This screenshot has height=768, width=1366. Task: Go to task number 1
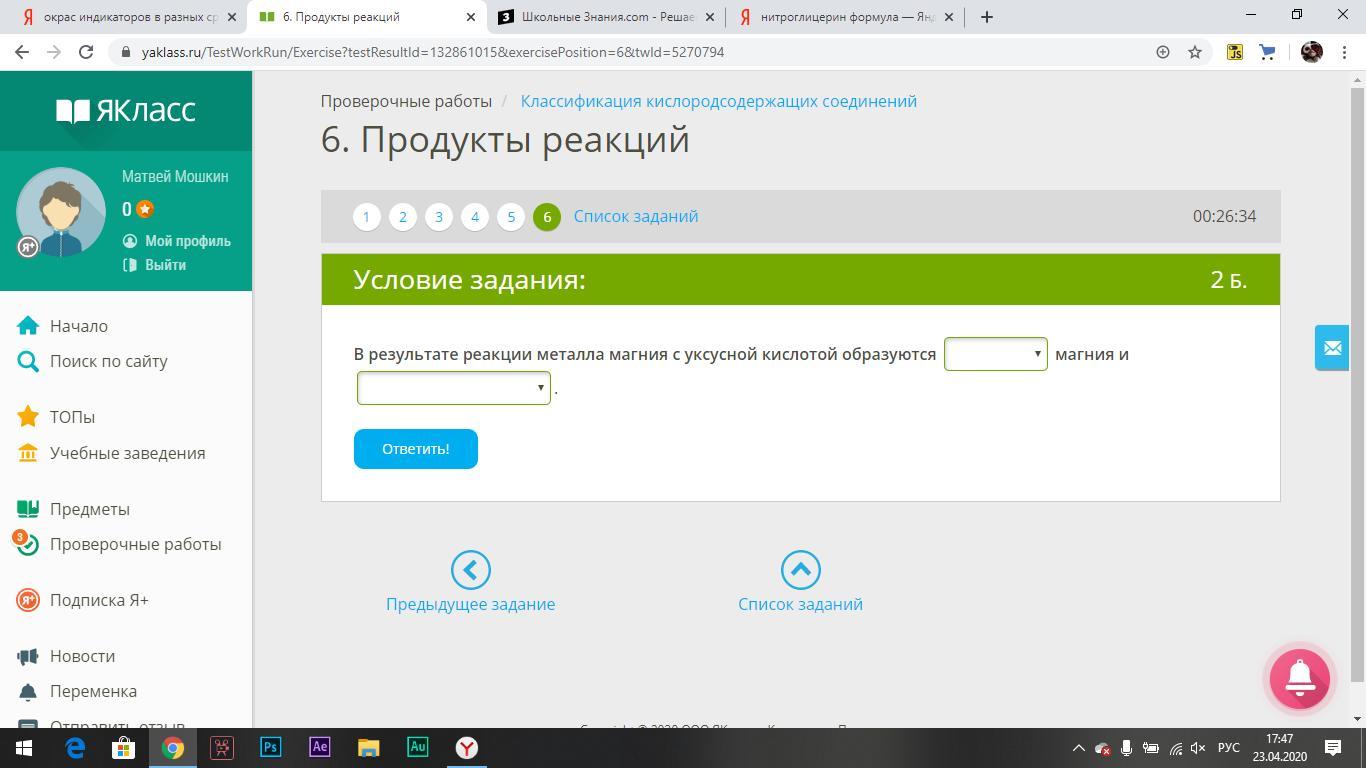coord(366,217)
